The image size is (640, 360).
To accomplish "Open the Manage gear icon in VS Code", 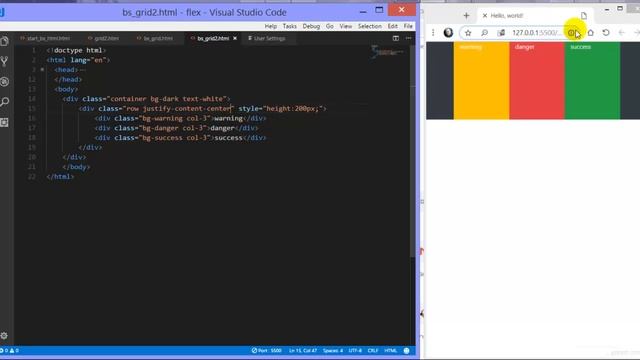I will 4,336.
